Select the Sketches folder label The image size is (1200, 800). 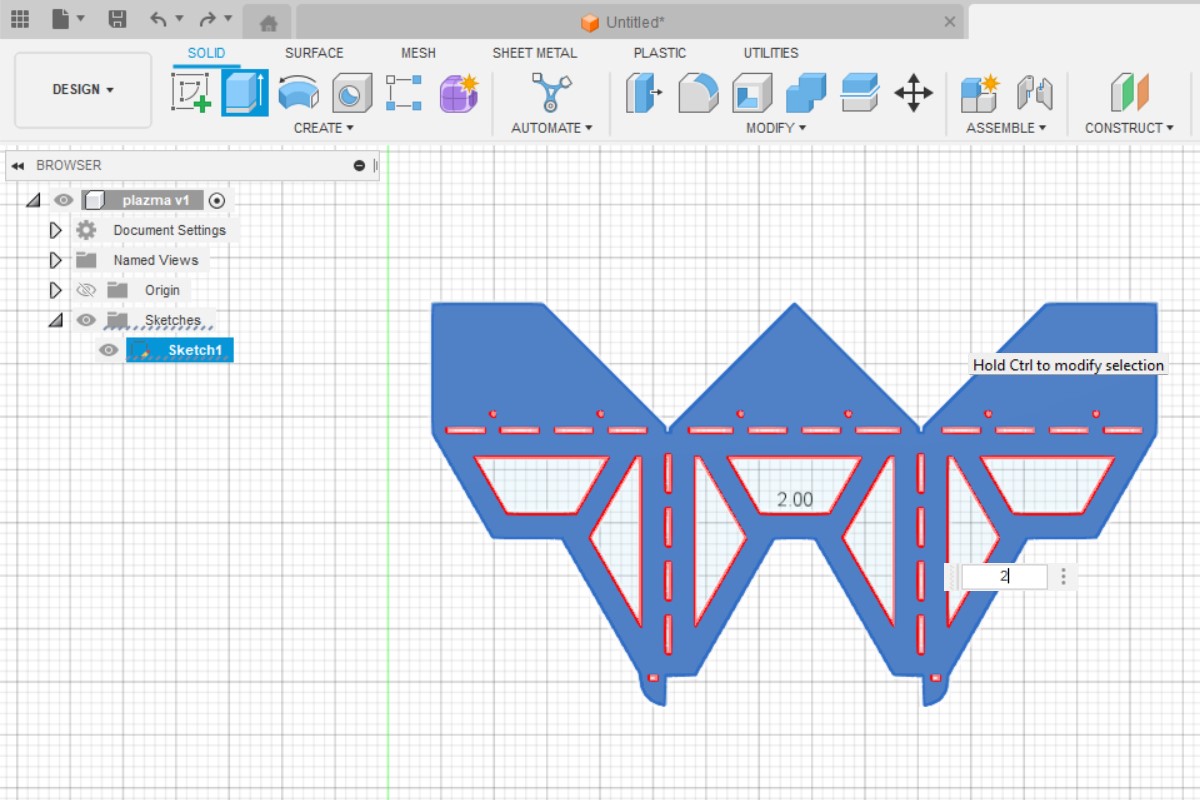click(x=172, y=321)
